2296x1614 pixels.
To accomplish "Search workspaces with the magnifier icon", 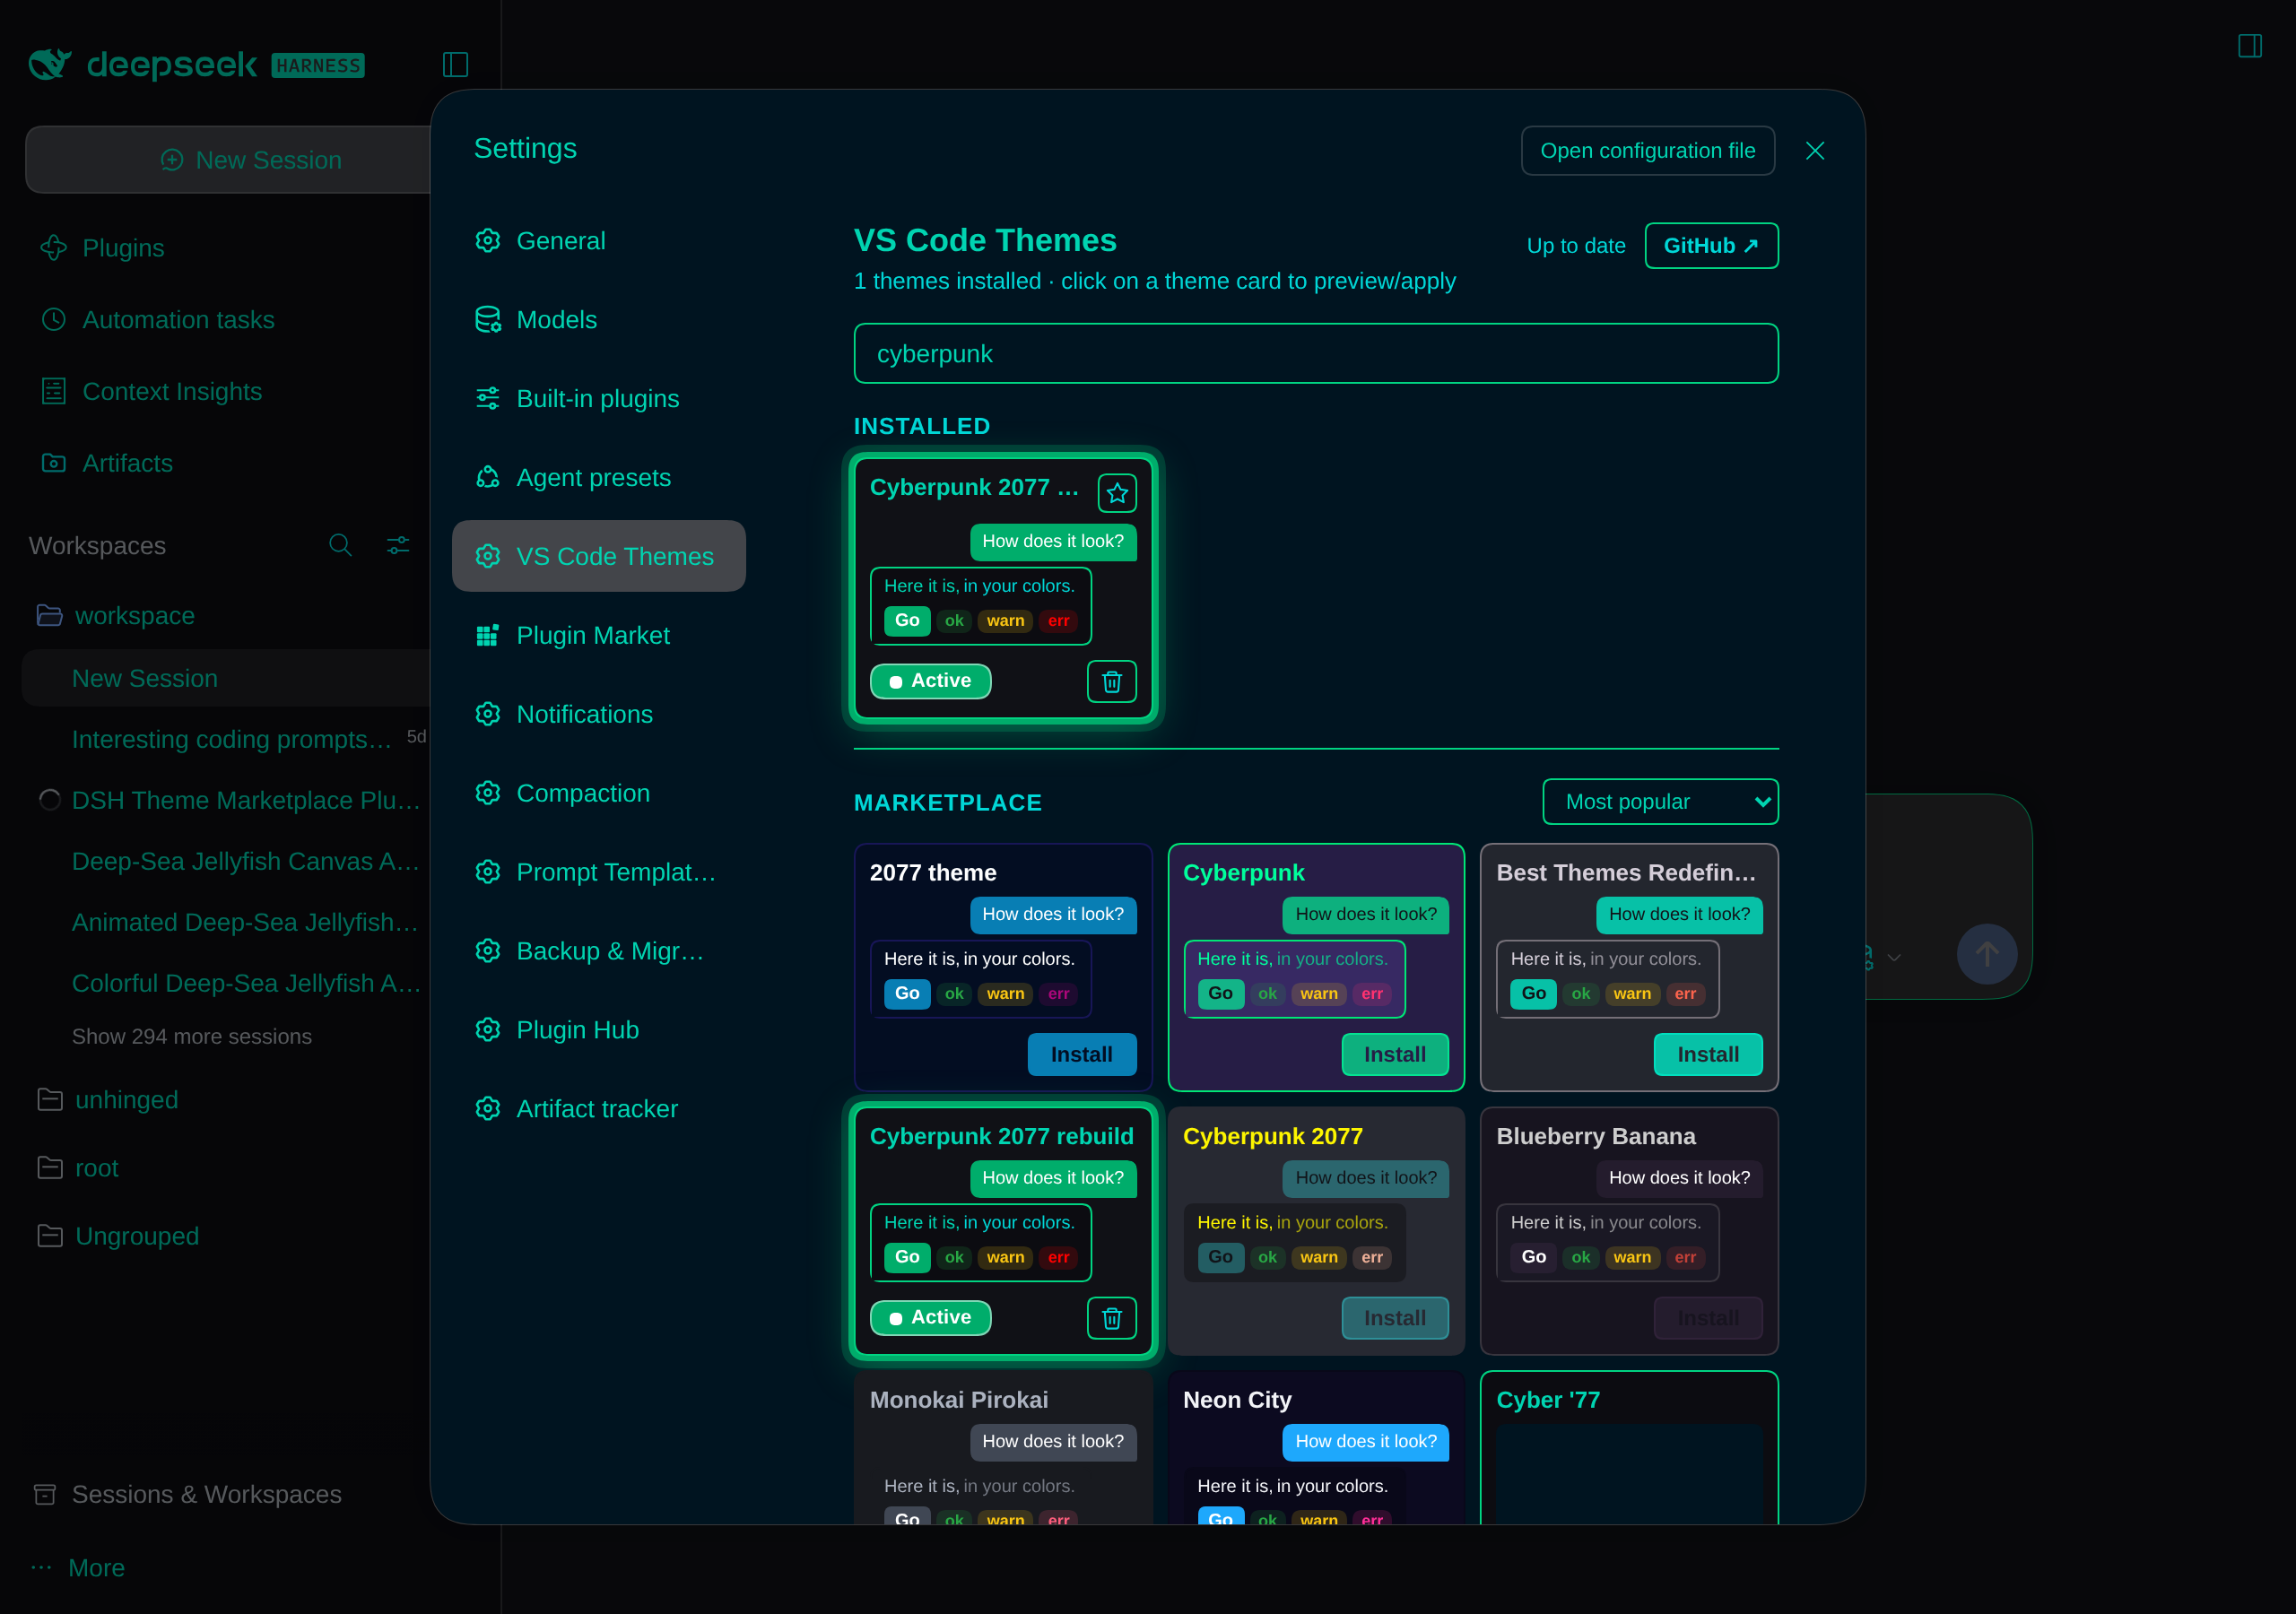I will 340,545.
